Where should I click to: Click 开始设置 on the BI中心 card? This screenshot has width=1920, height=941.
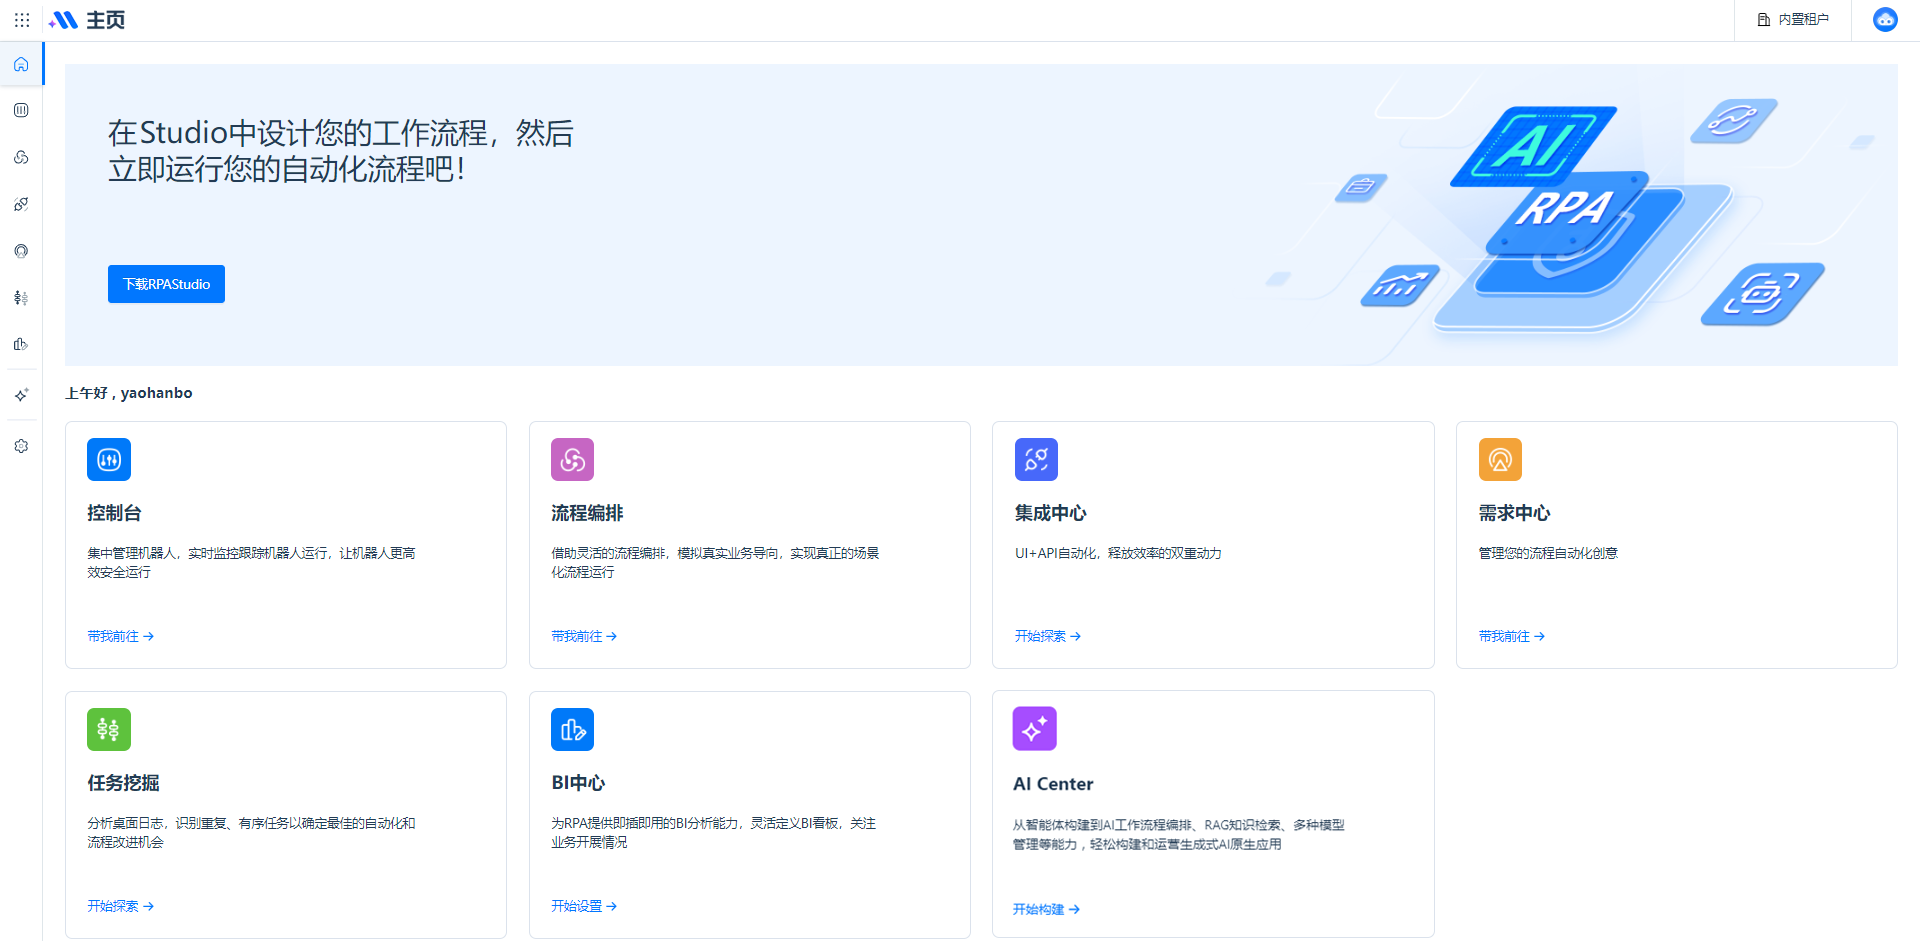pos(584,906)
